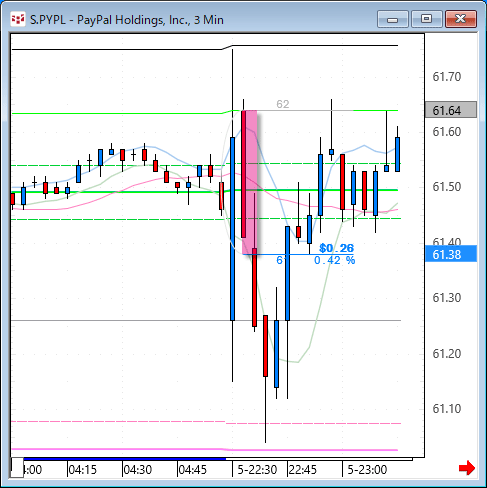
Task: Click the 61.10 price scale label
Action: 447,408
